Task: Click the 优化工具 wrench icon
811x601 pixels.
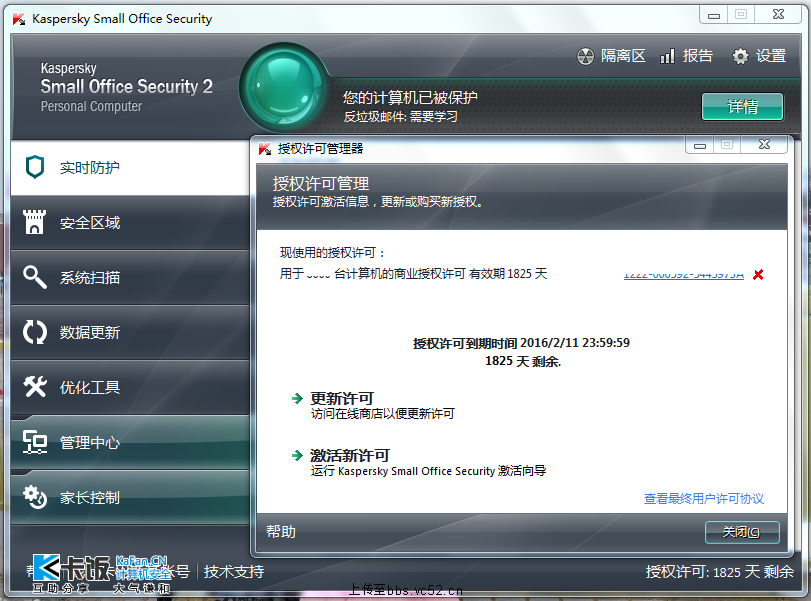Action: tap(35, 387)
